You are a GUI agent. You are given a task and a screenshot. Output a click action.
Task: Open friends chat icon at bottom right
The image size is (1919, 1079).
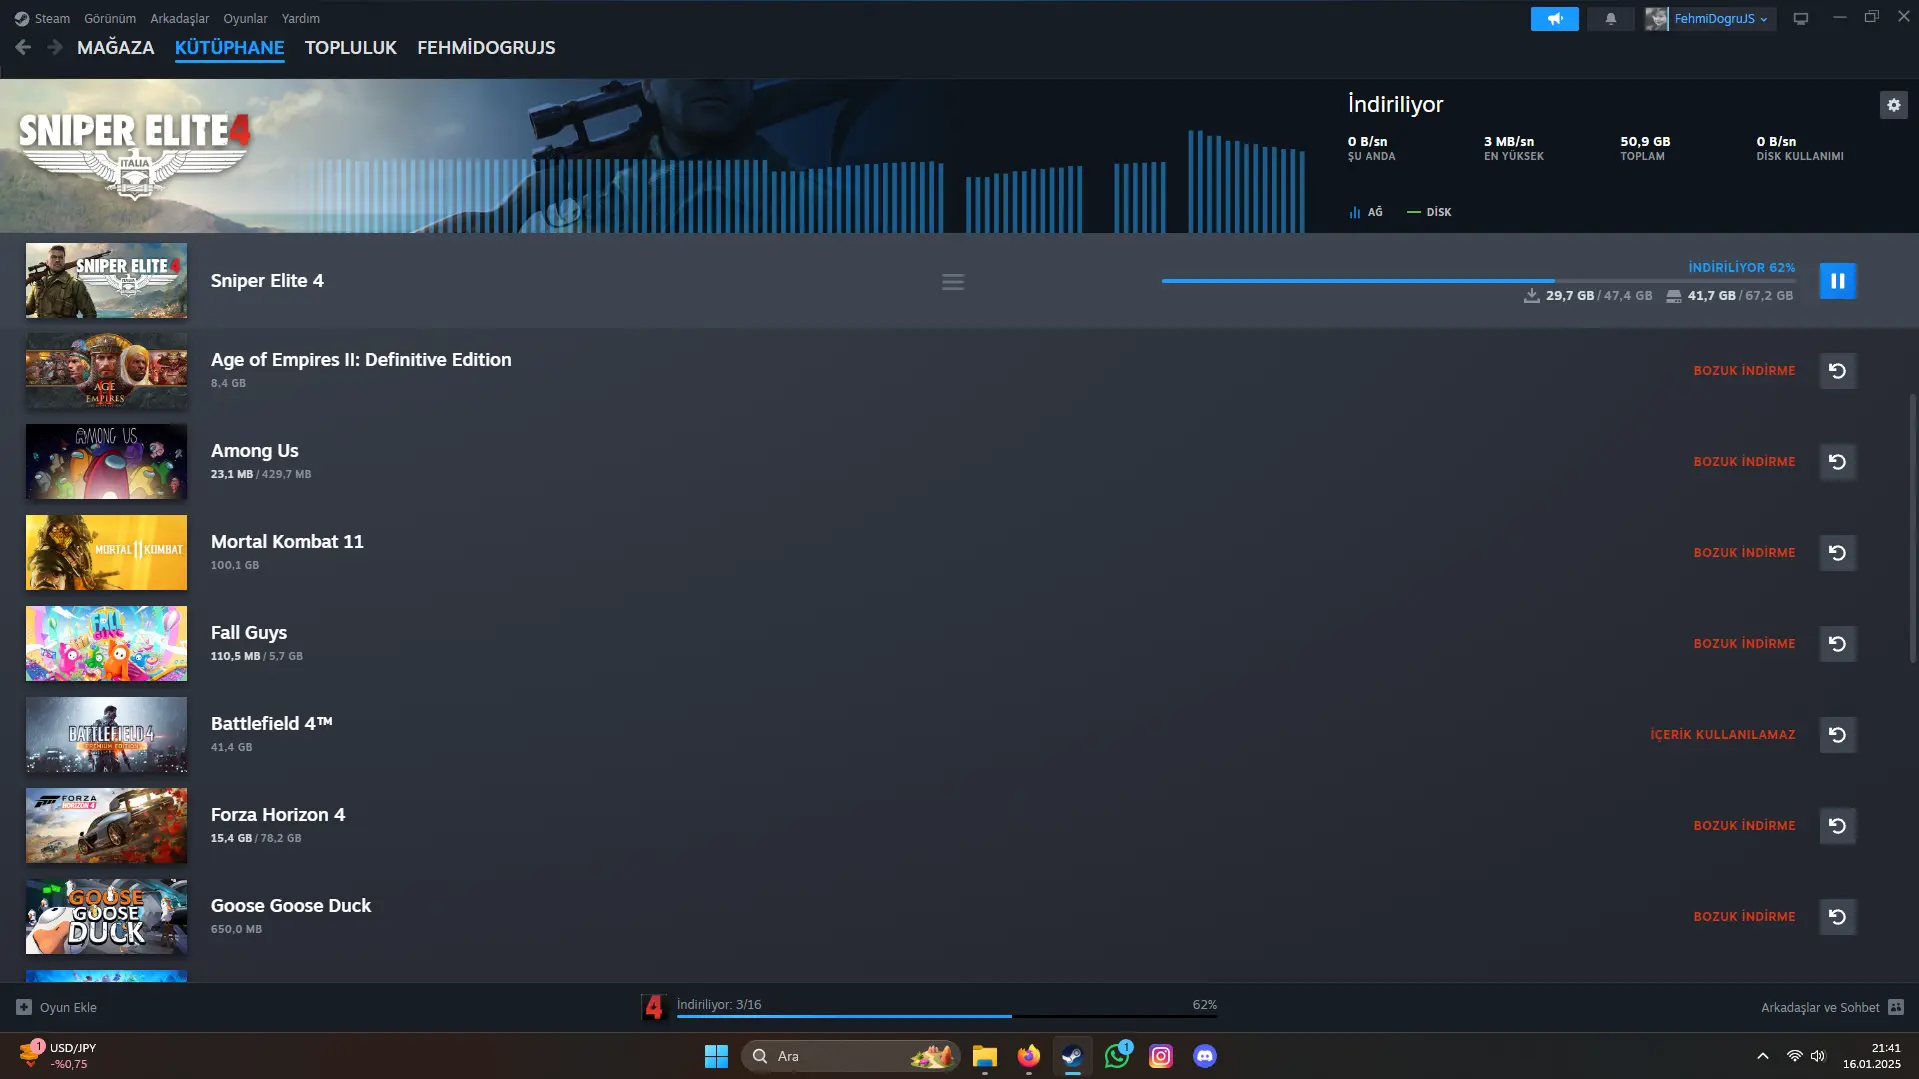tap(1896, 1007)
